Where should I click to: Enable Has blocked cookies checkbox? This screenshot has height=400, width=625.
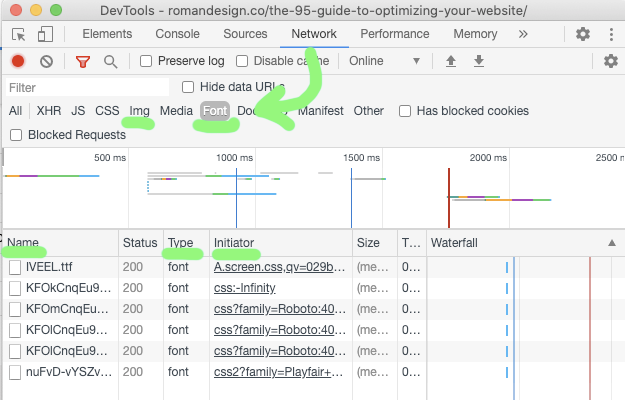pyautogui.click(x=405, y=111)
